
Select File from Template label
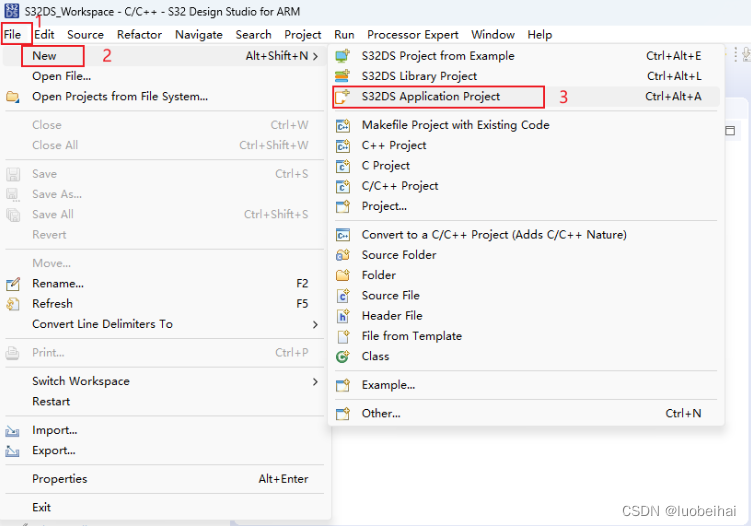point(411,336)
